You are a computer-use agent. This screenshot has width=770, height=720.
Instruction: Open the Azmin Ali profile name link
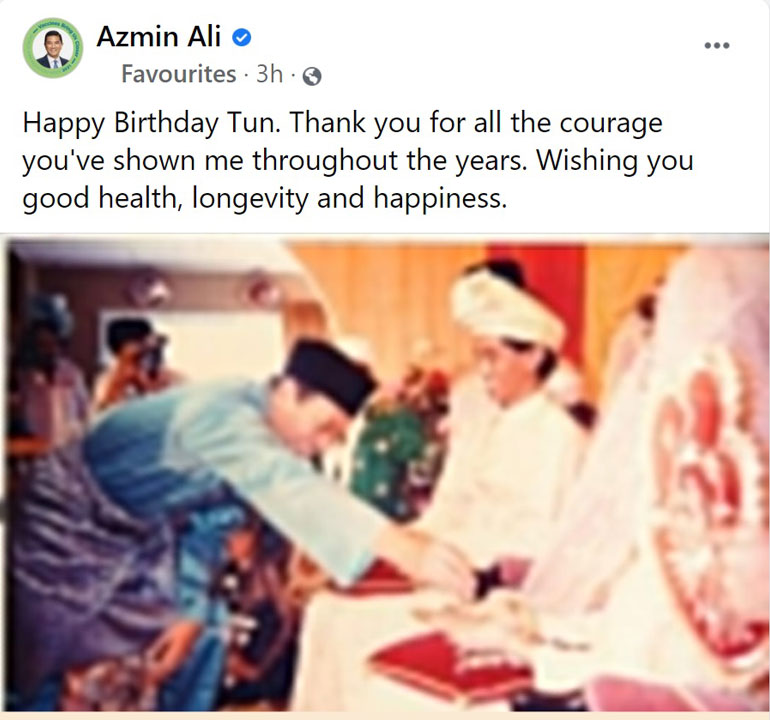click(x=158, y=37)
